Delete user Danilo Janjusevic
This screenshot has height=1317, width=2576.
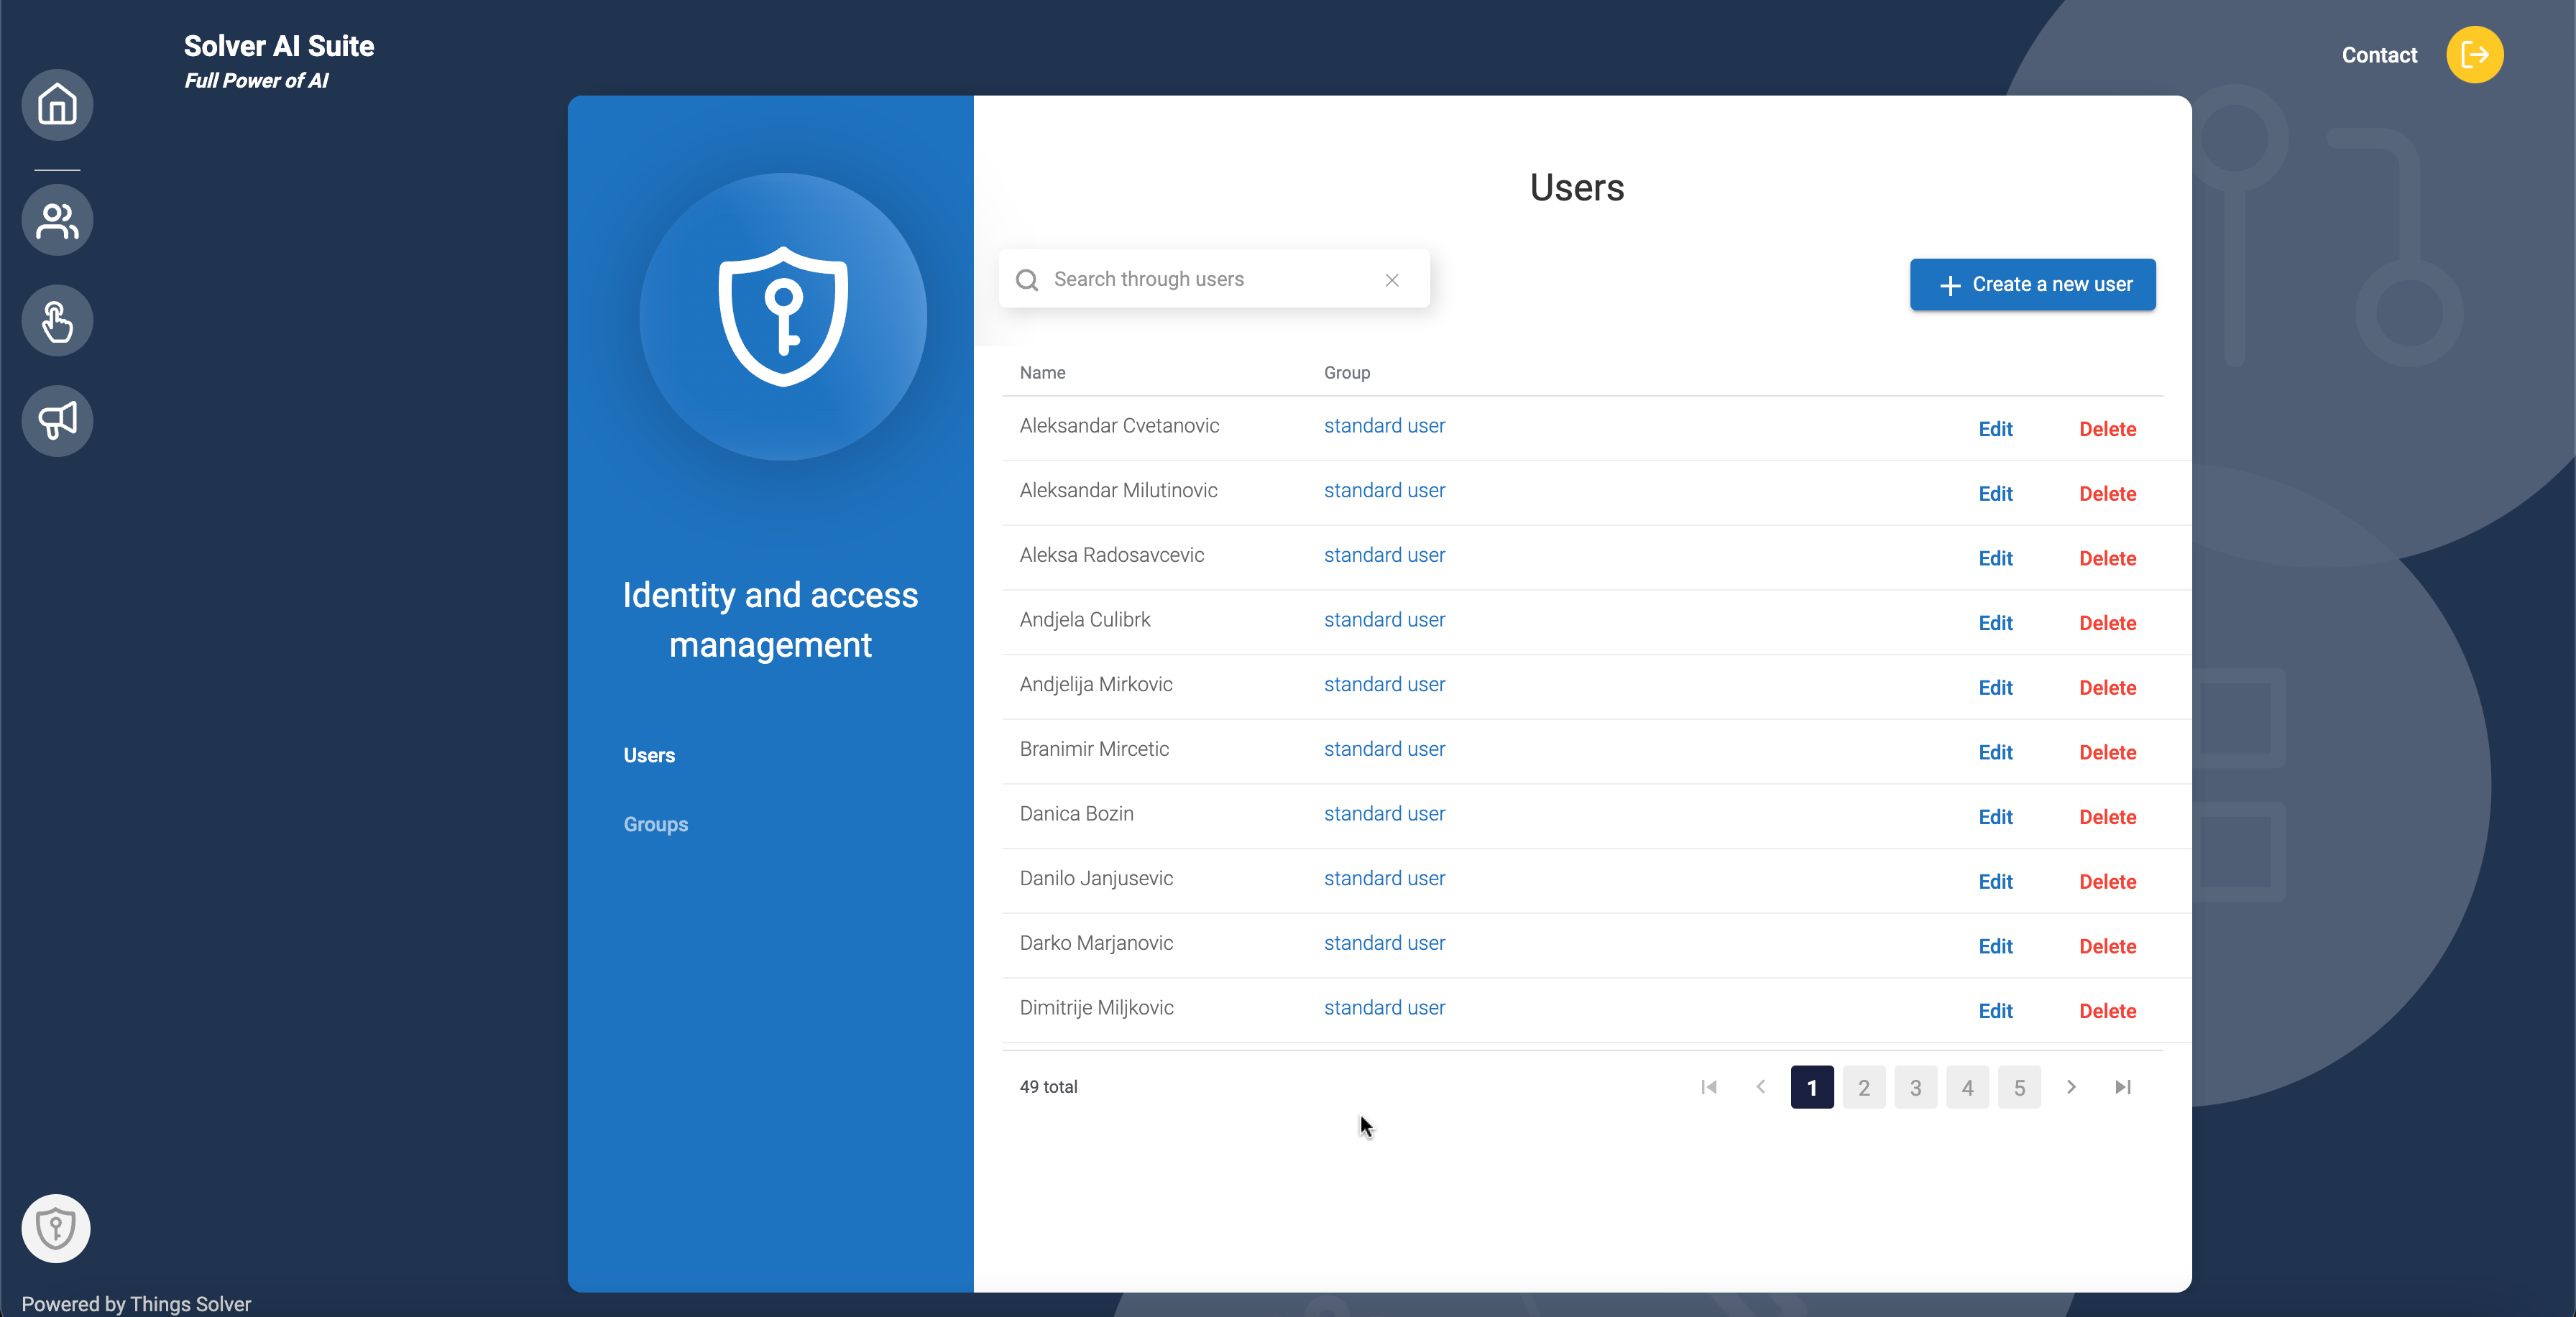[2108, 882]
